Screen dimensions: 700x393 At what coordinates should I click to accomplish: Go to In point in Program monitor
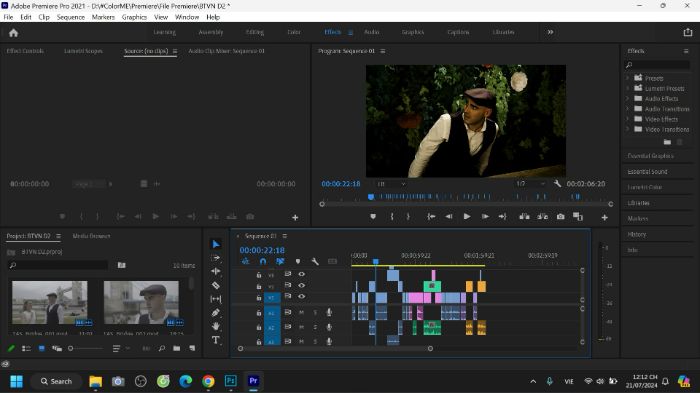coord(431,217)
